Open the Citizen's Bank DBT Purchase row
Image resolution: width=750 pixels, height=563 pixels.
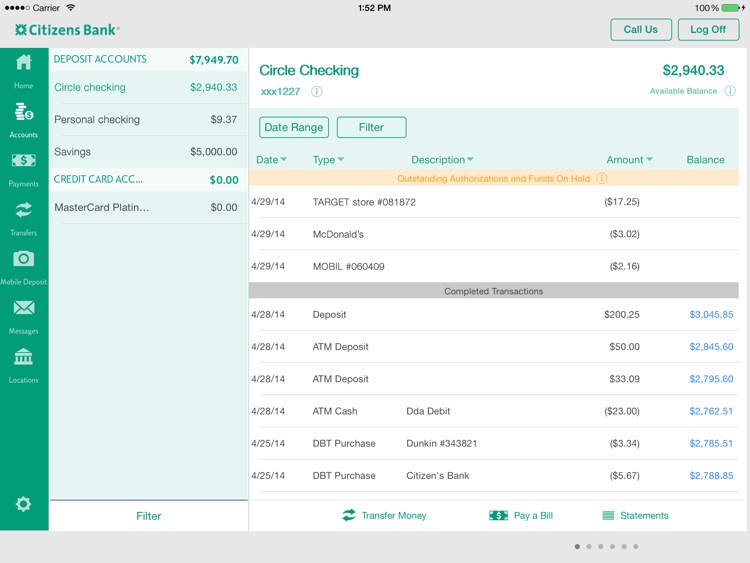494,475
